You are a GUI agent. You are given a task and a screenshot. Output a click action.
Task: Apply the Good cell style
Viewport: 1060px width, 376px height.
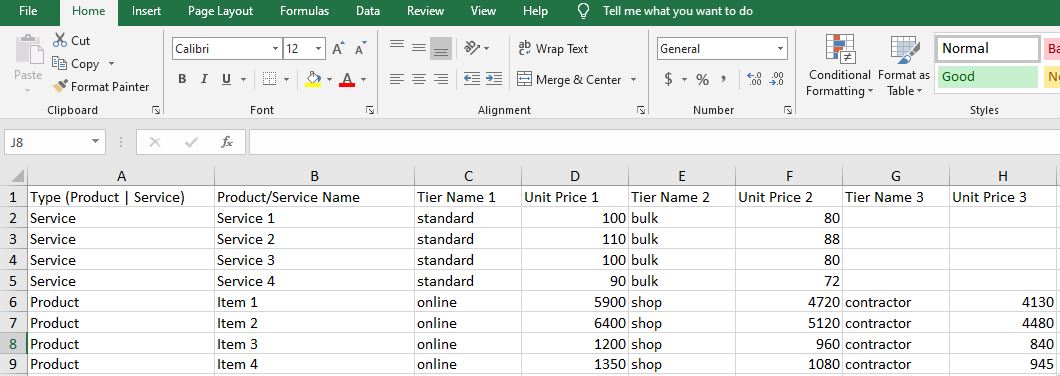point(988,76)
